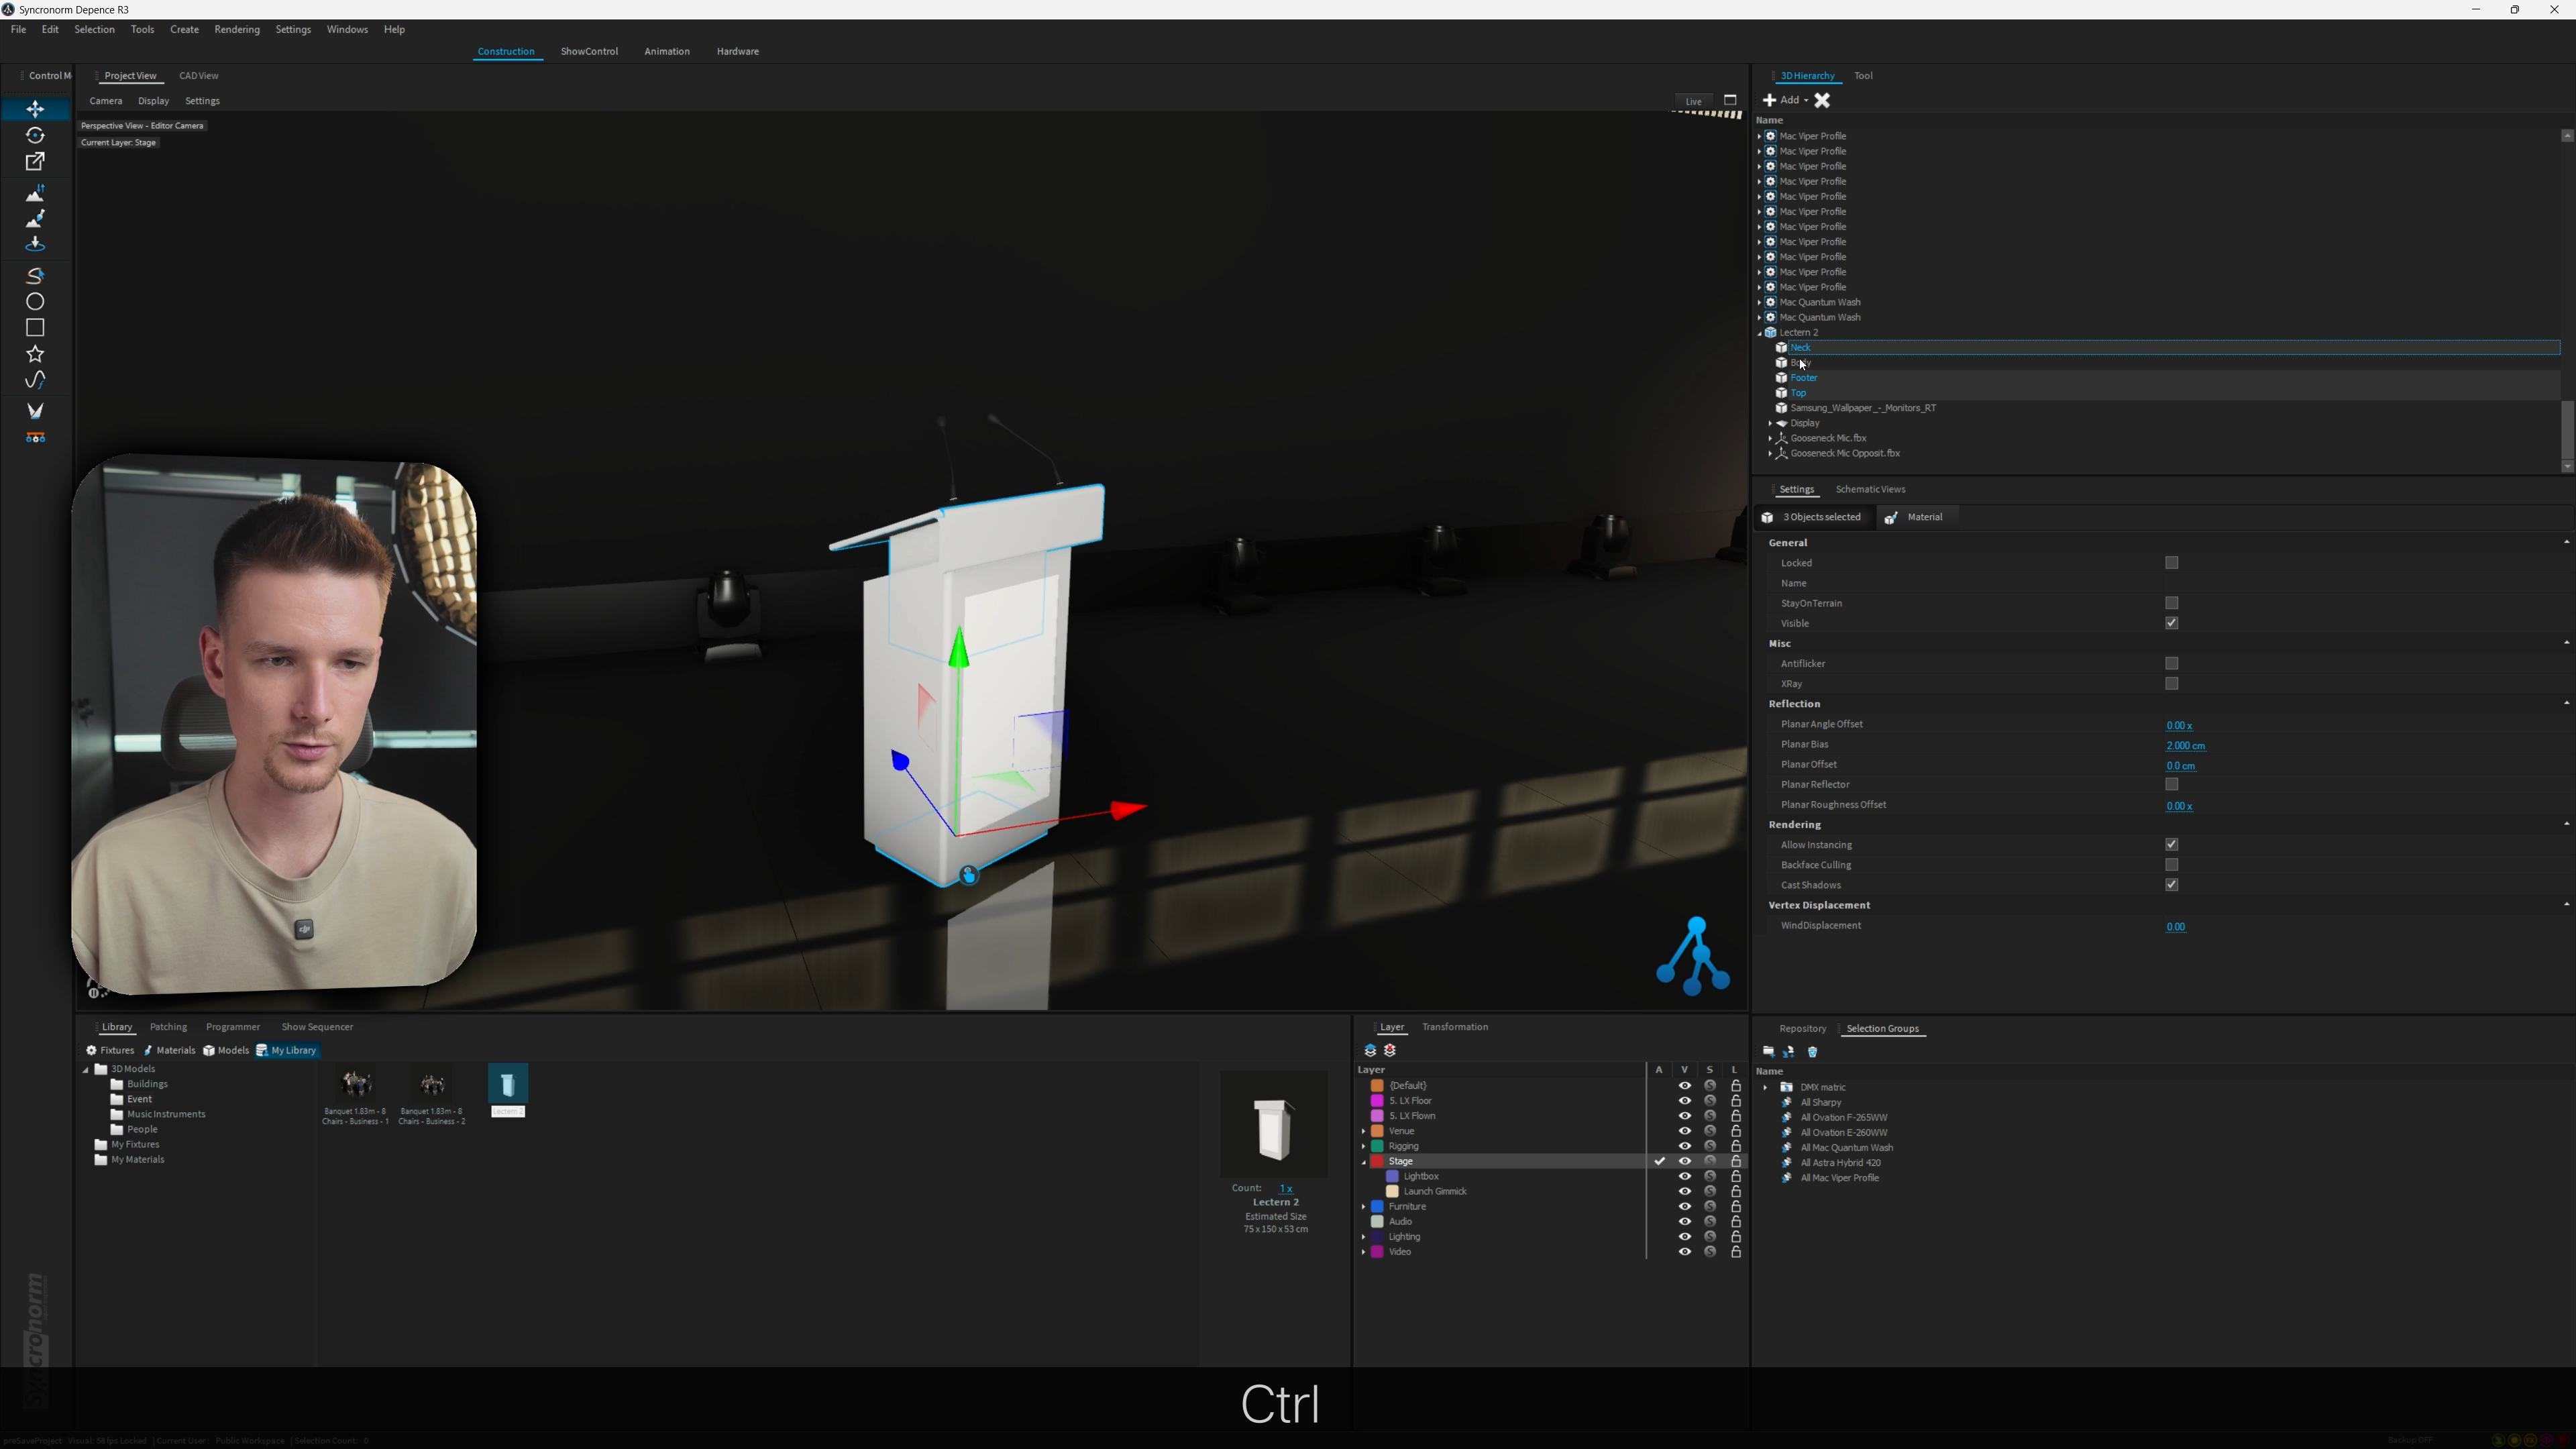Switch to the ShowControl tab
This screenshot has width=2576, height=1449.
[589, 51]
